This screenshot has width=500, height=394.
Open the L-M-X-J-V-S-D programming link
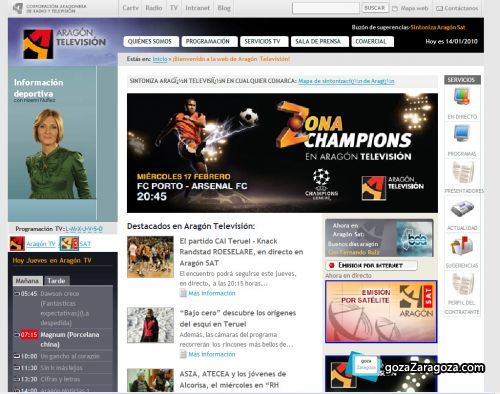point(84,229)
